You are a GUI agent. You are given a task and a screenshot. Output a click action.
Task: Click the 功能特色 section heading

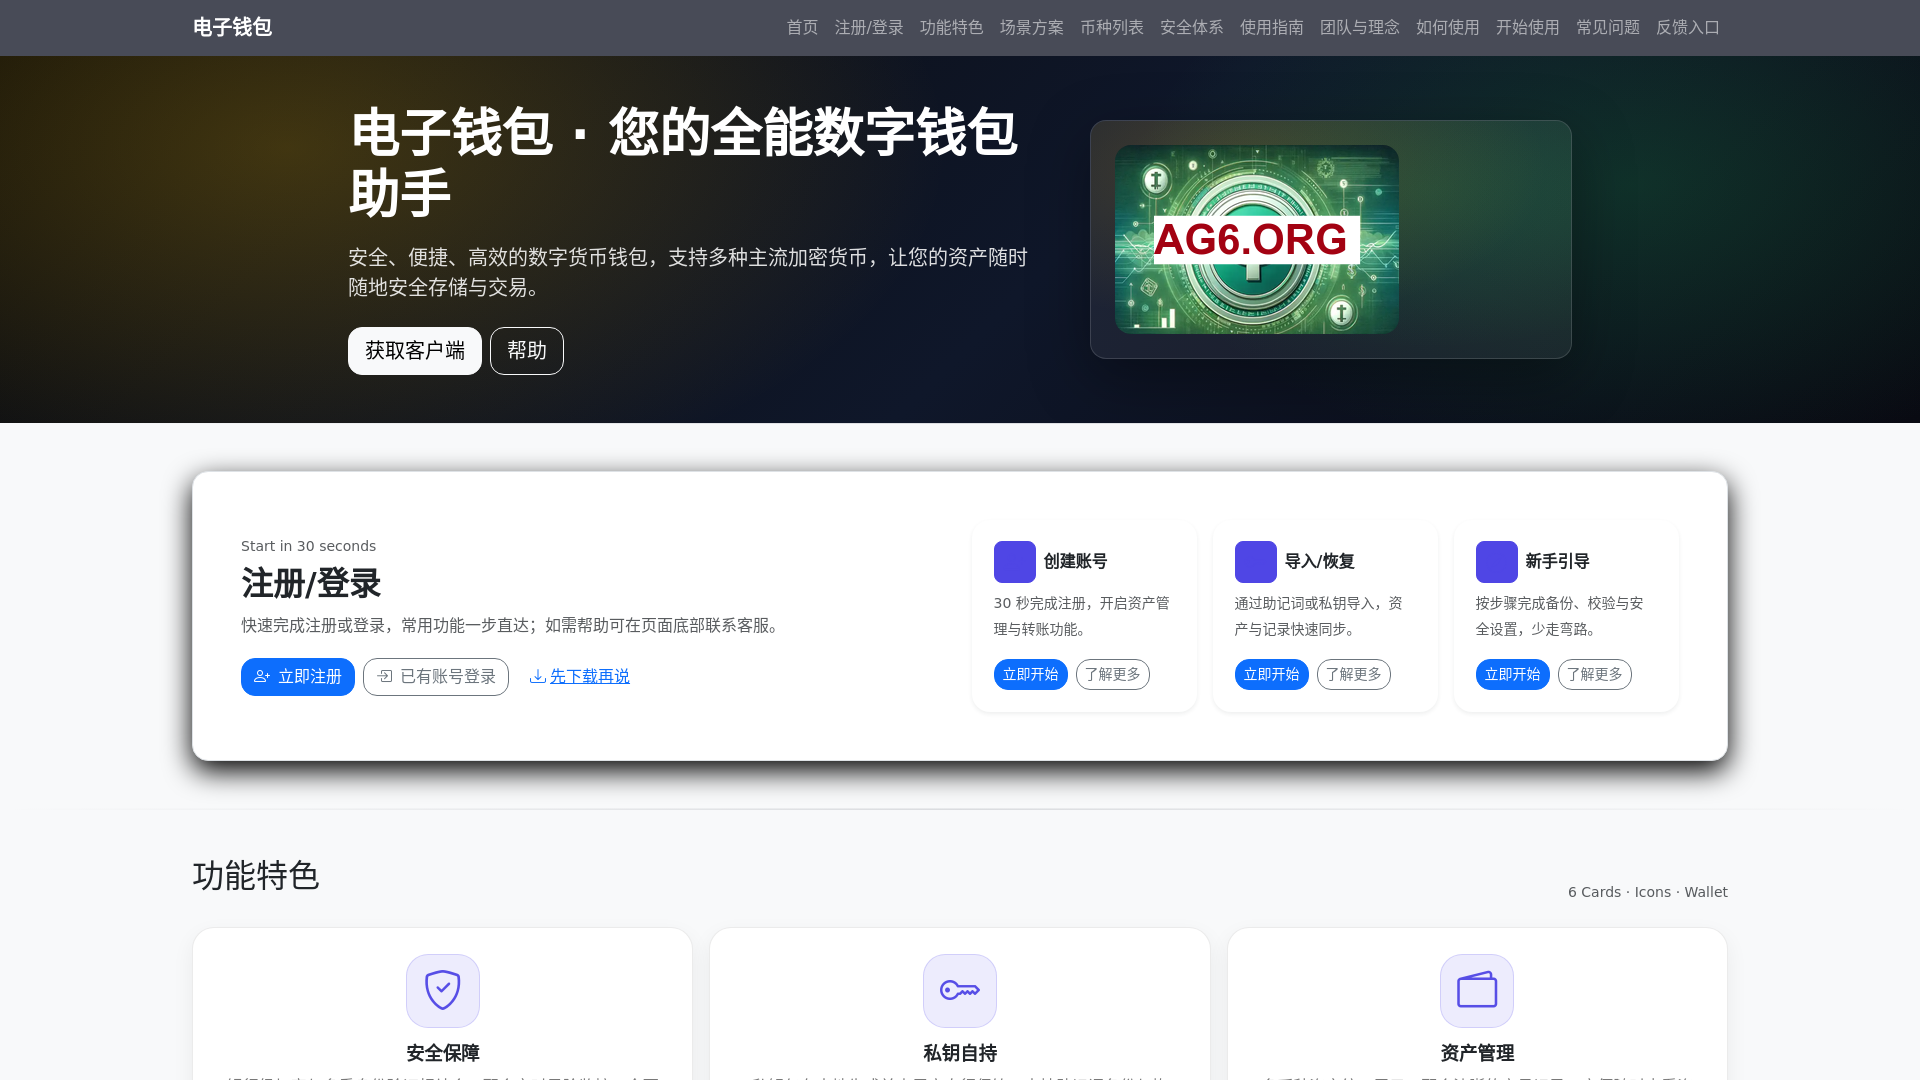click(x=256, y=876)
